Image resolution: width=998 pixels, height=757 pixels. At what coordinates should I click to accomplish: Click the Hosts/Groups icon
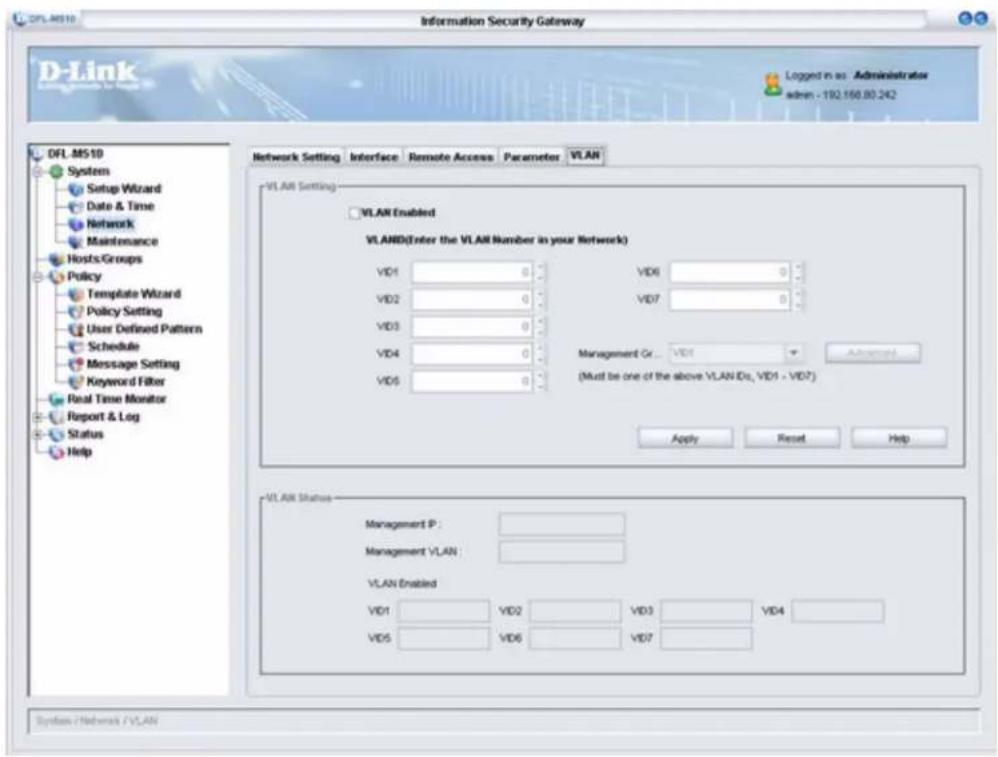point(57,259)
